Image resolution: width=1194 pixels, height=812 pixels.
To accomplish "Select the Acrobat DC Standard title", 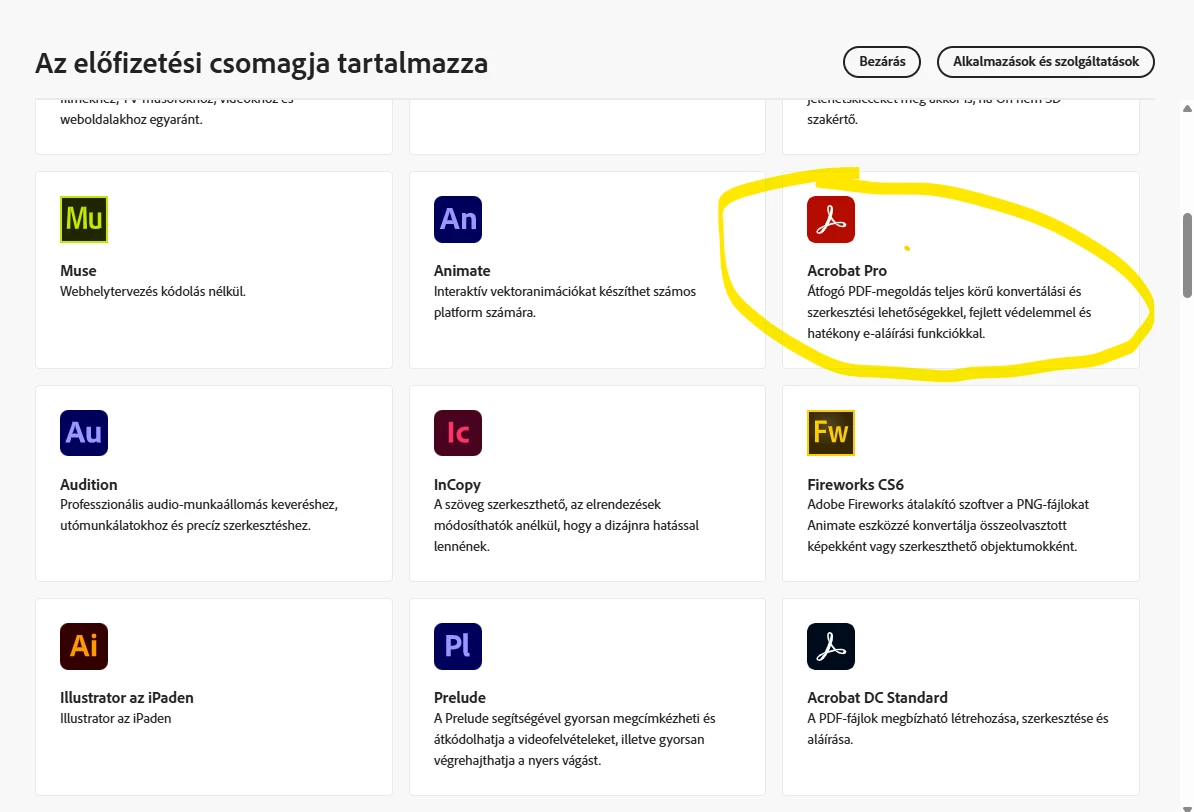I will pos(877,698).
